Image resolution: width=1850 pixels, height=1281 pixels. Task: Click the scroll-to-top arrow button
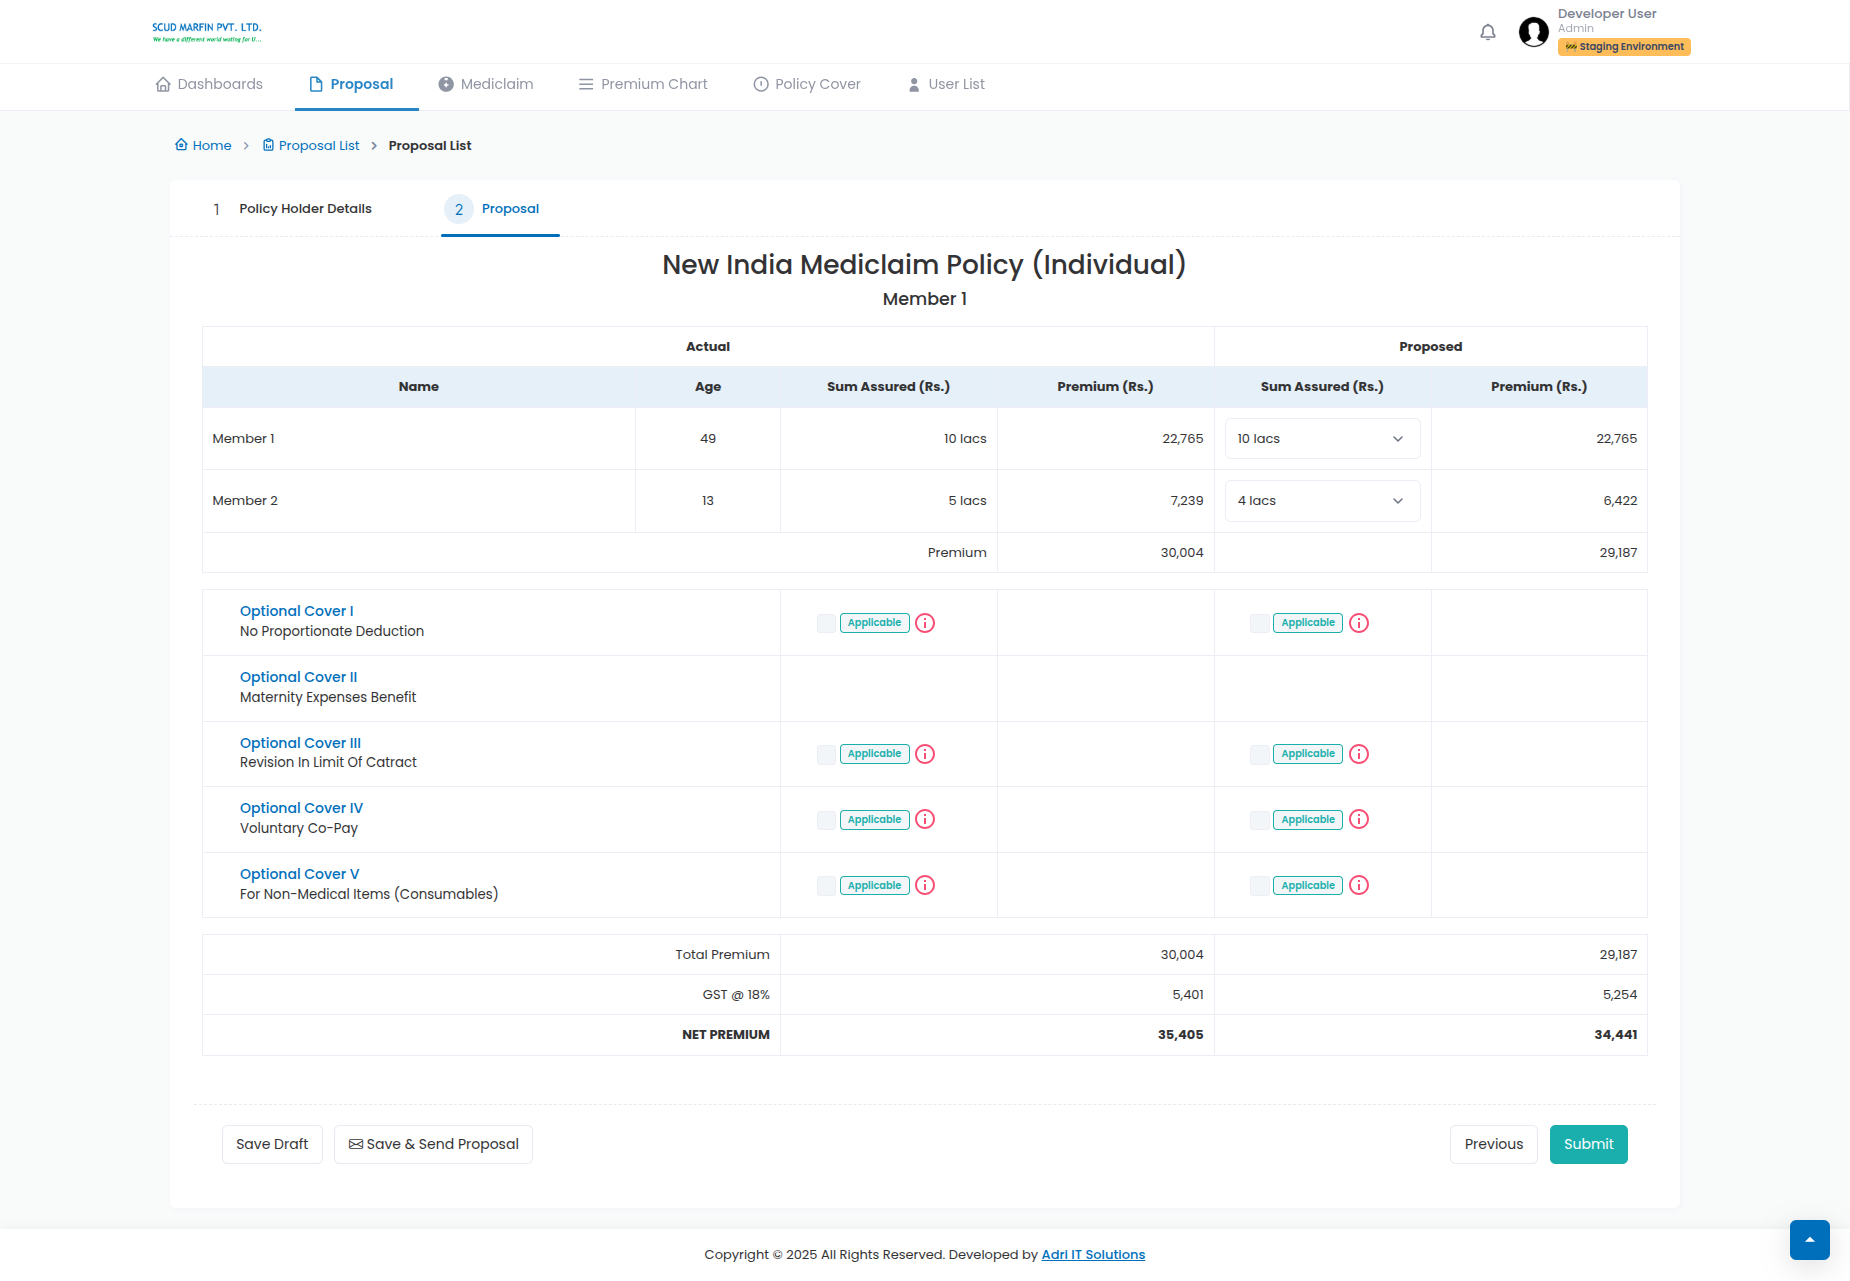(x=1809, y=1240)
